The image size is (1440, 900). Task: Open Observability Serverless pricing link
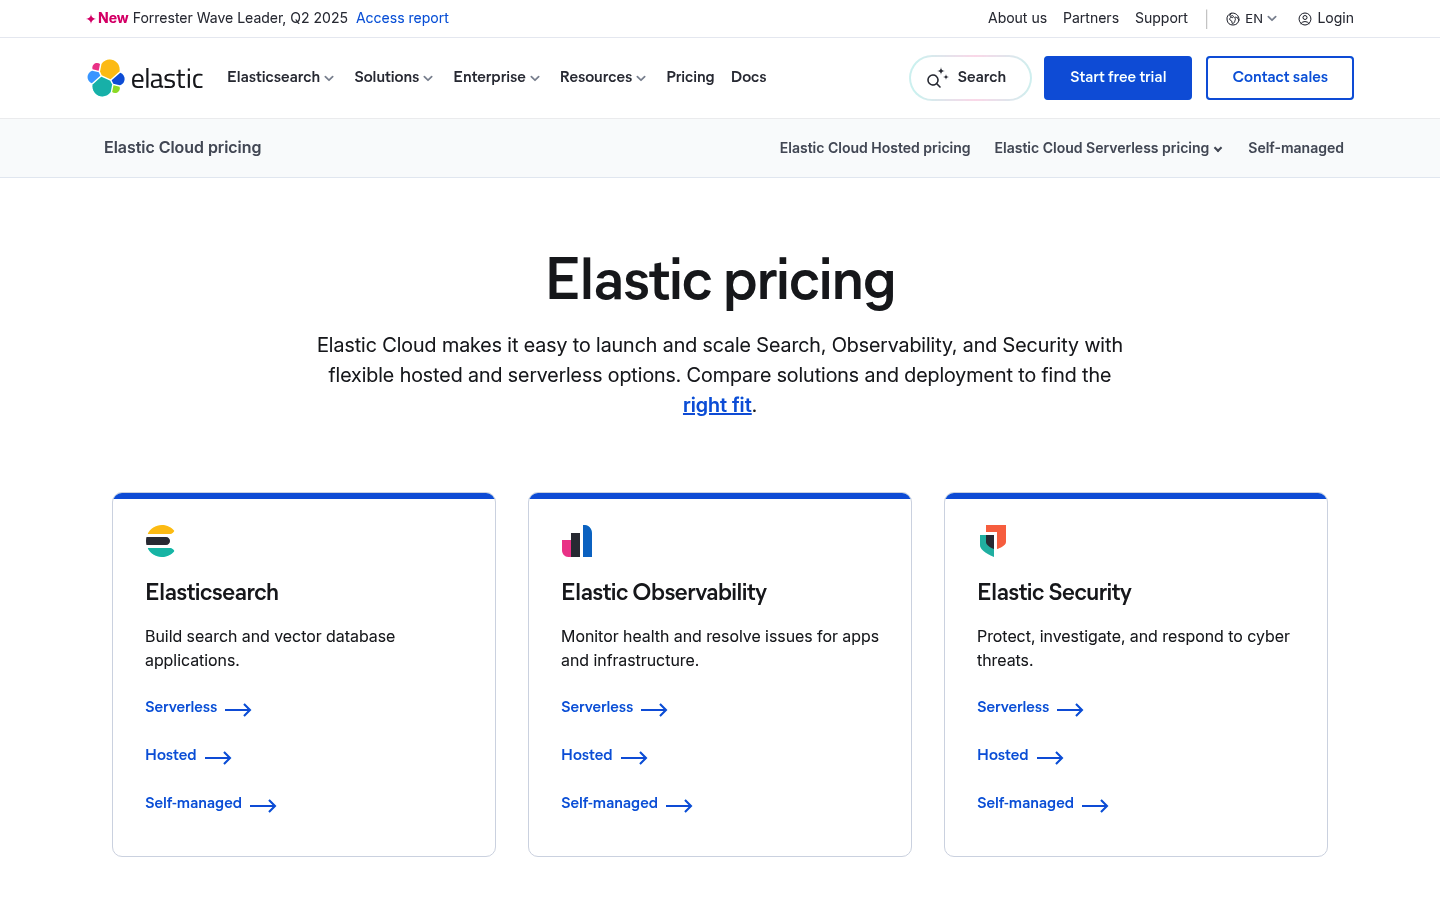click(x=597, y=707)
